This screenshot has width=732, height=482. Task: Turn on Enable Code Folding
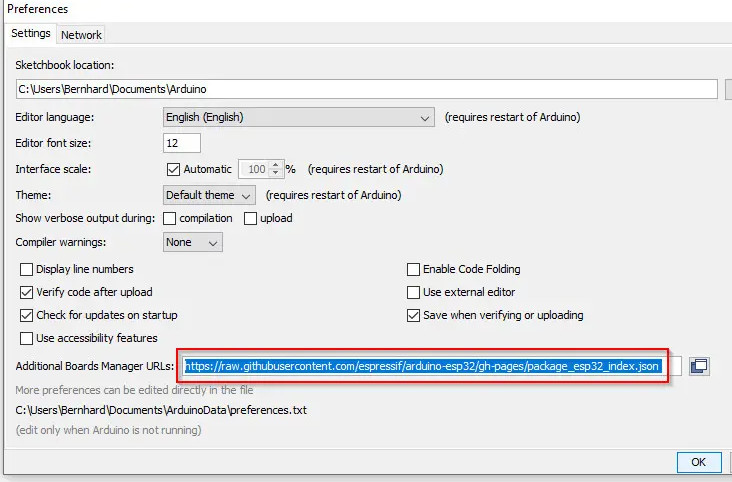pyautogui.click(x=414, y=269)
